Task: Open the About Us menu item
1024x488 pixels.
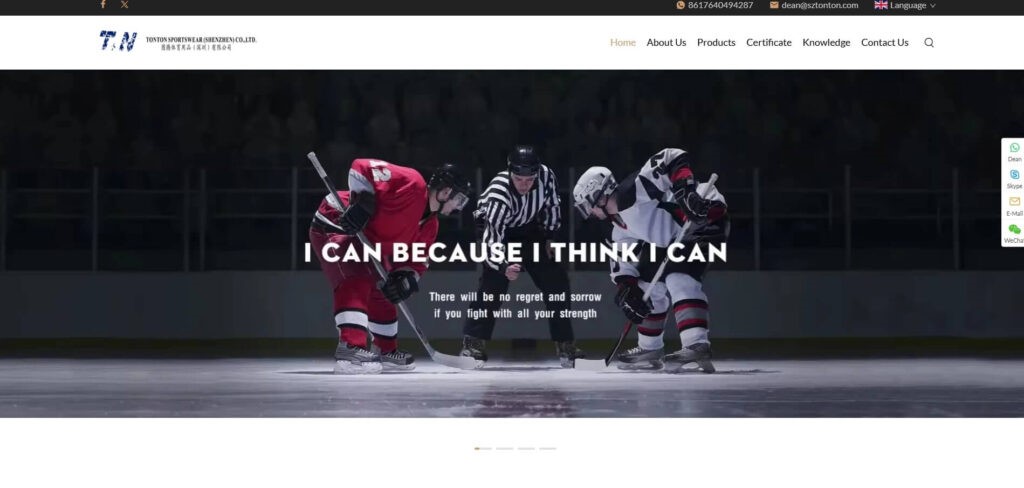Action: pos(666,42)
